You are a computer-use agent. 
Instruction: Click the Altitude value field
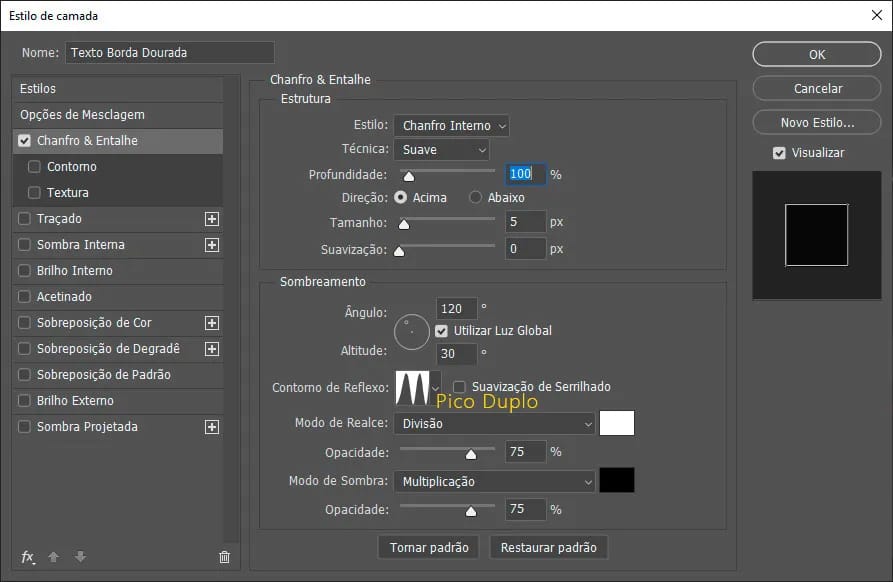tap(456, 354)
